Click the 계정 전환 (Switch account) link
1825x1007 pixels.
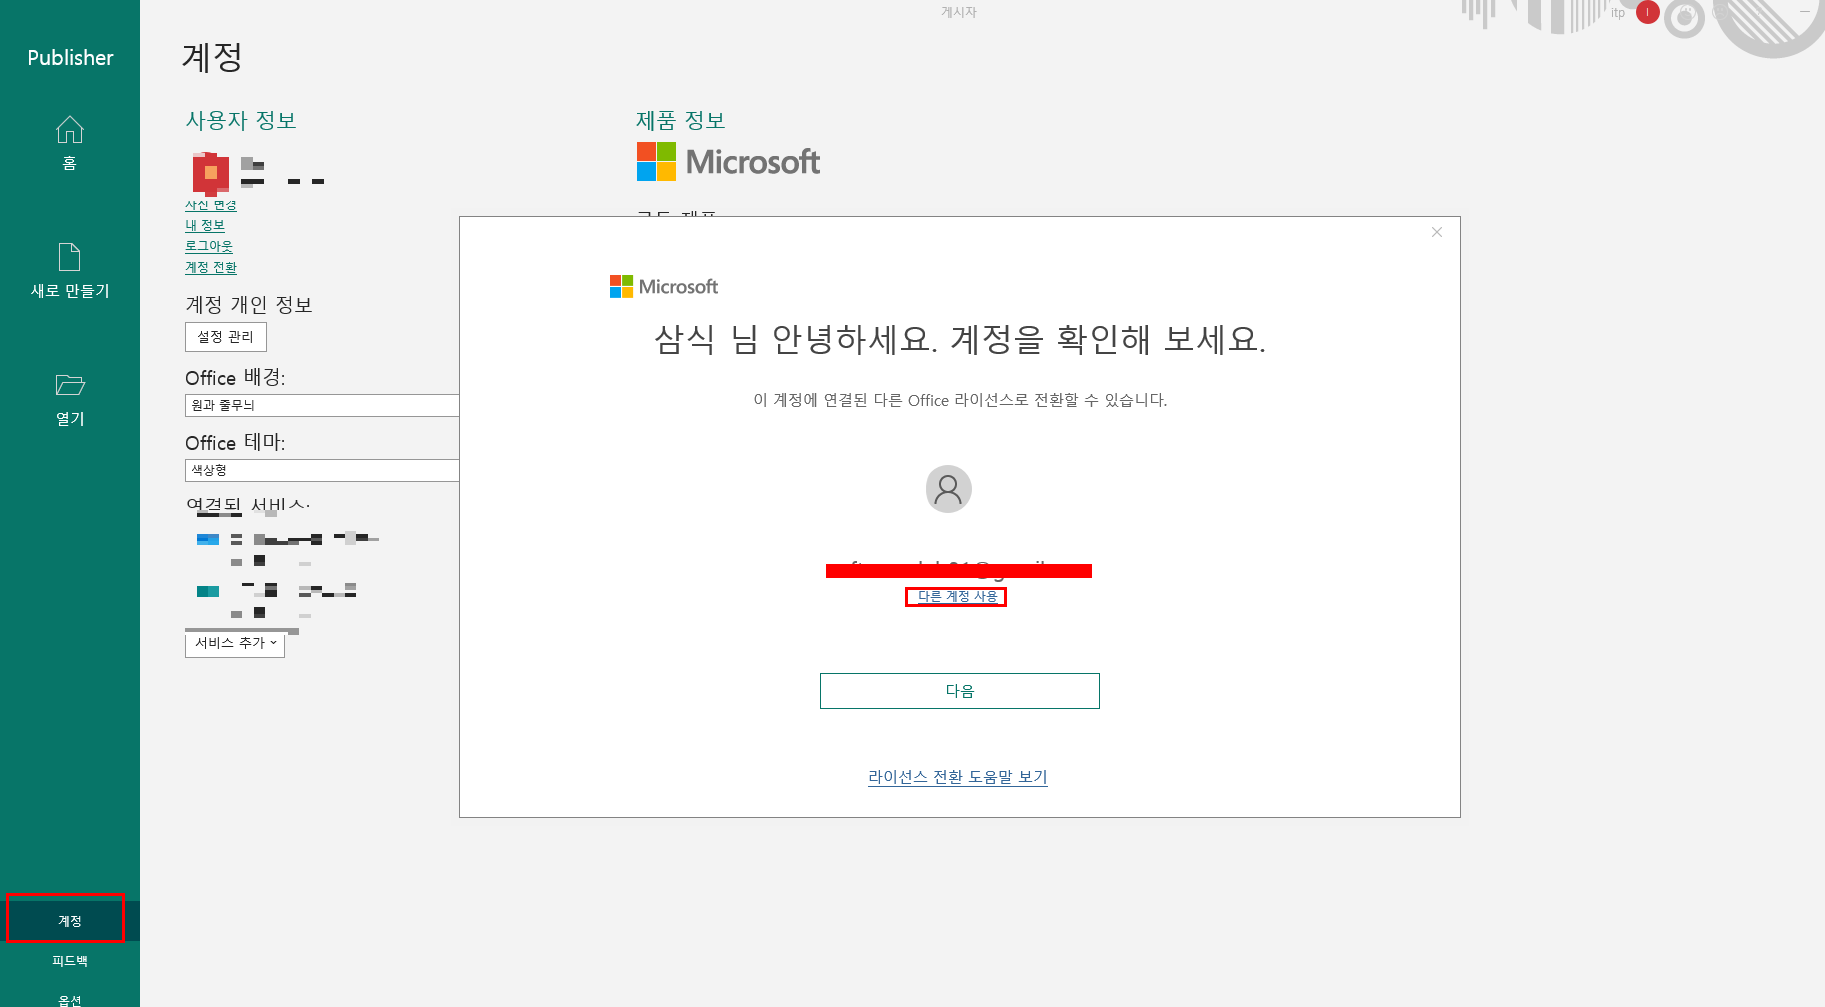pyautogui.click(x=210, y=267)
